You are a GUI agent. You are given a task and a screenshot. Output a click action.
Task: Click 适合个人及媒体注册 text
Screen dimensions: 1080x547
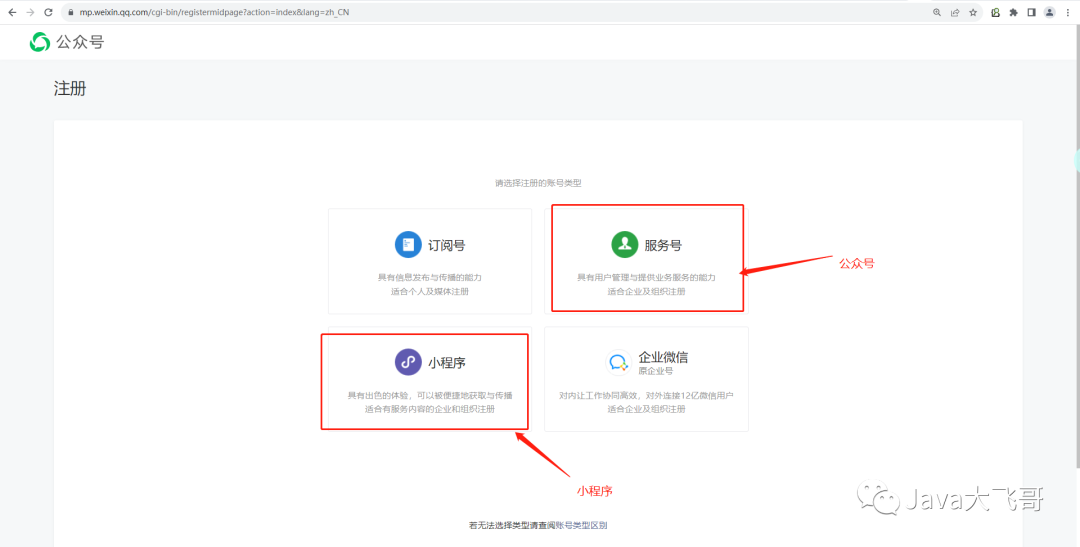[430, 291]
